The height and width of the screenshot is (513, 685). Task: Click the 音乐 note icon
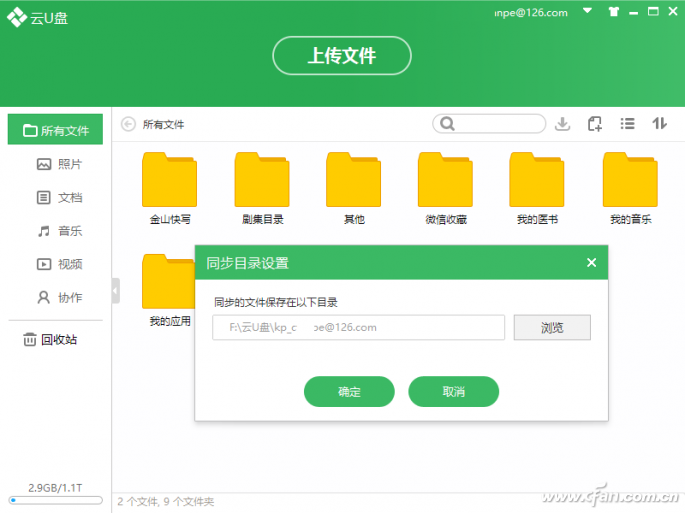pos(43,231)
